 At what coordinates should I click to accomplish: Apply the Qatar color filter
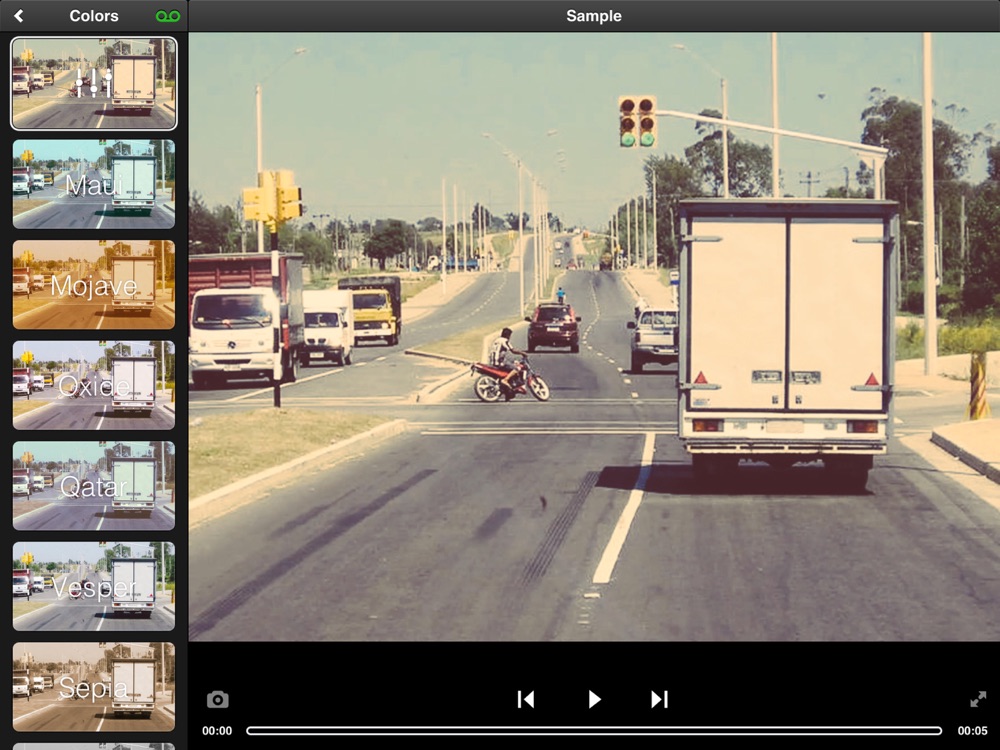pos(94,487)
